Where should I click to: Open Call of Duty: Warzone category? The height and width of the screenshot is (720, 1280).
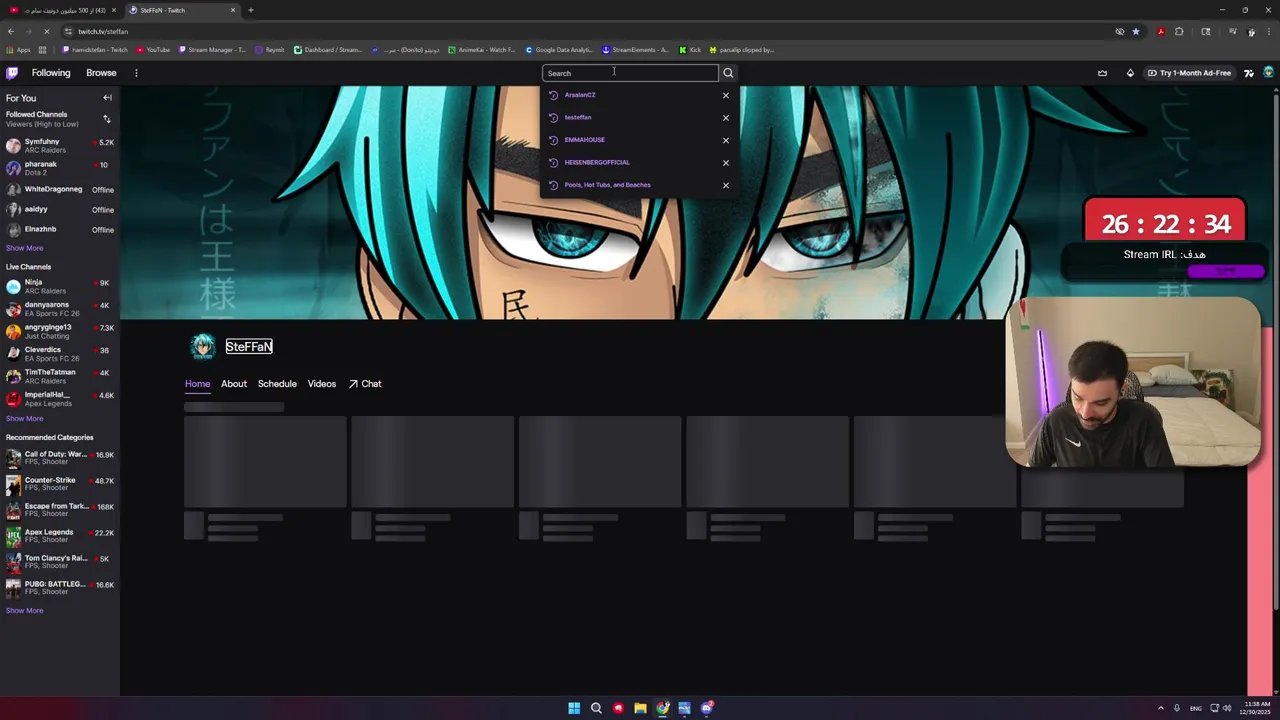point(60,458)
